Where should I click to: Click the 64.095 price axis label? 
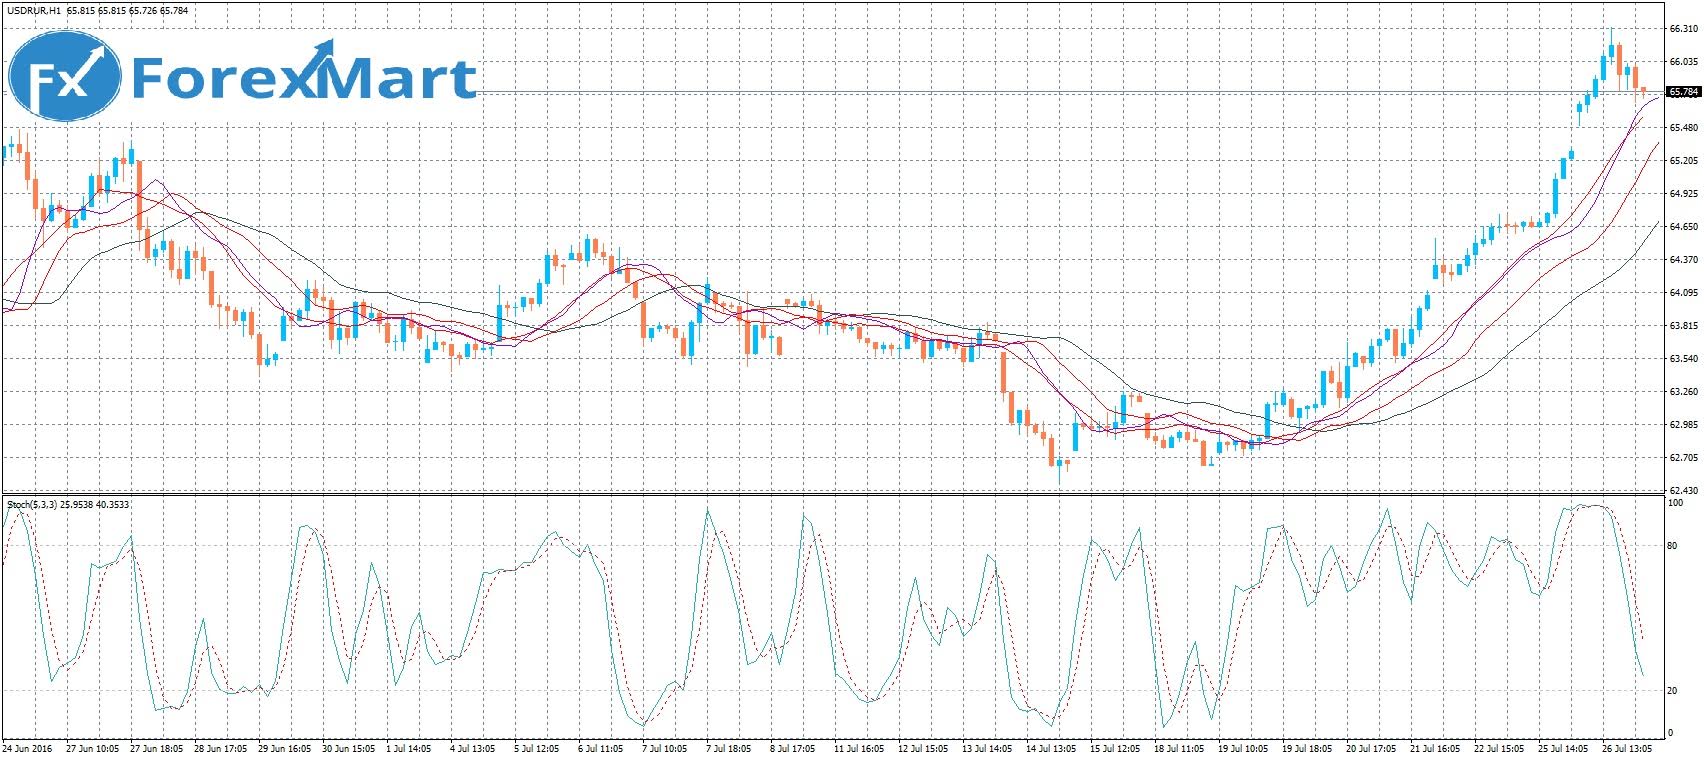click(1683, 293)
